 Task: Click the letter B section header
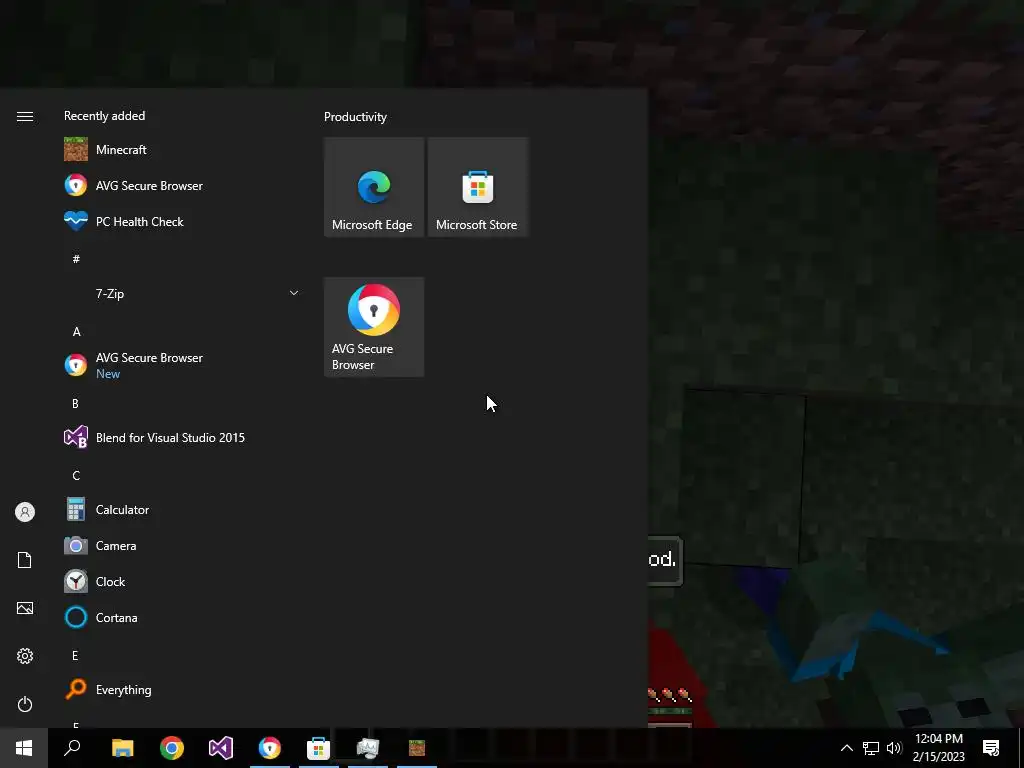pyautogui.click(x=76, y=404)
